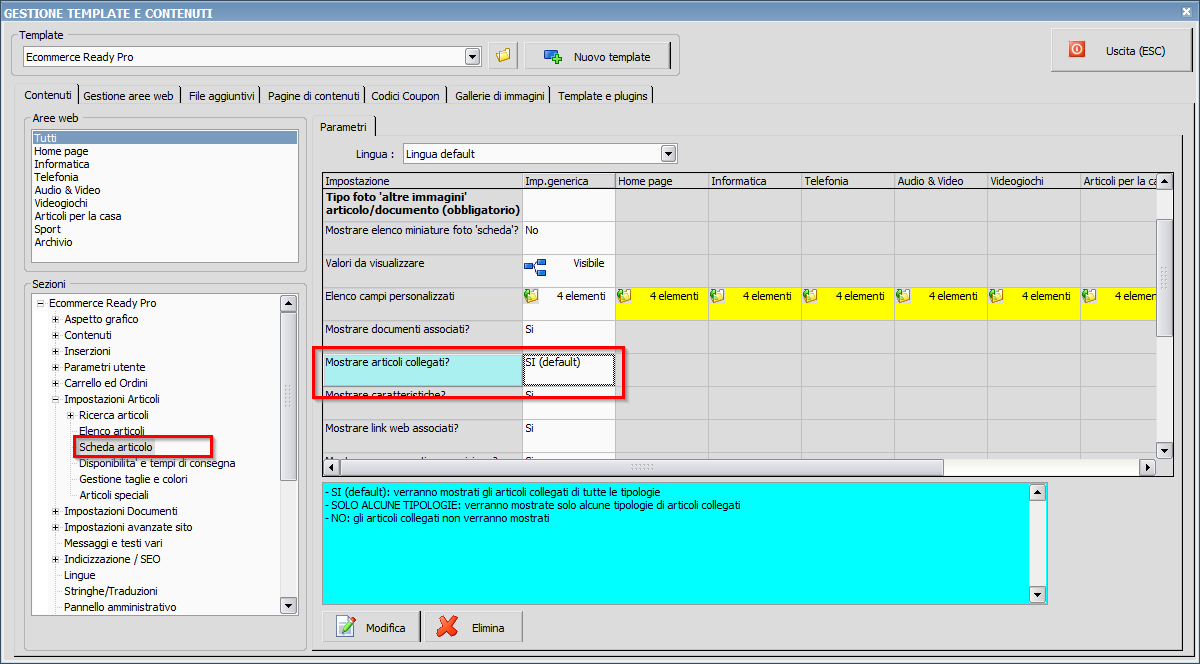Click the Valori da visualizzare tree icon

[x=536, y=266]
